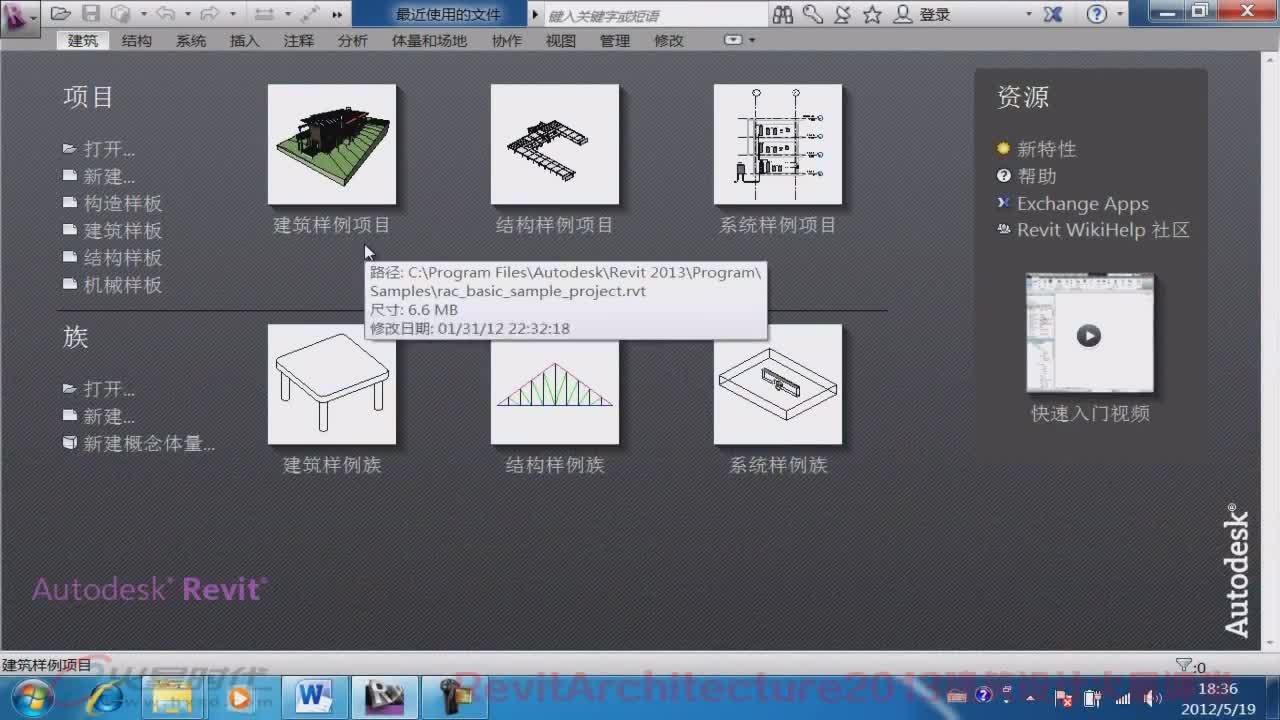
Task: Expand the InfoCenter search arrow left of search box
Action: click(535, 14)
